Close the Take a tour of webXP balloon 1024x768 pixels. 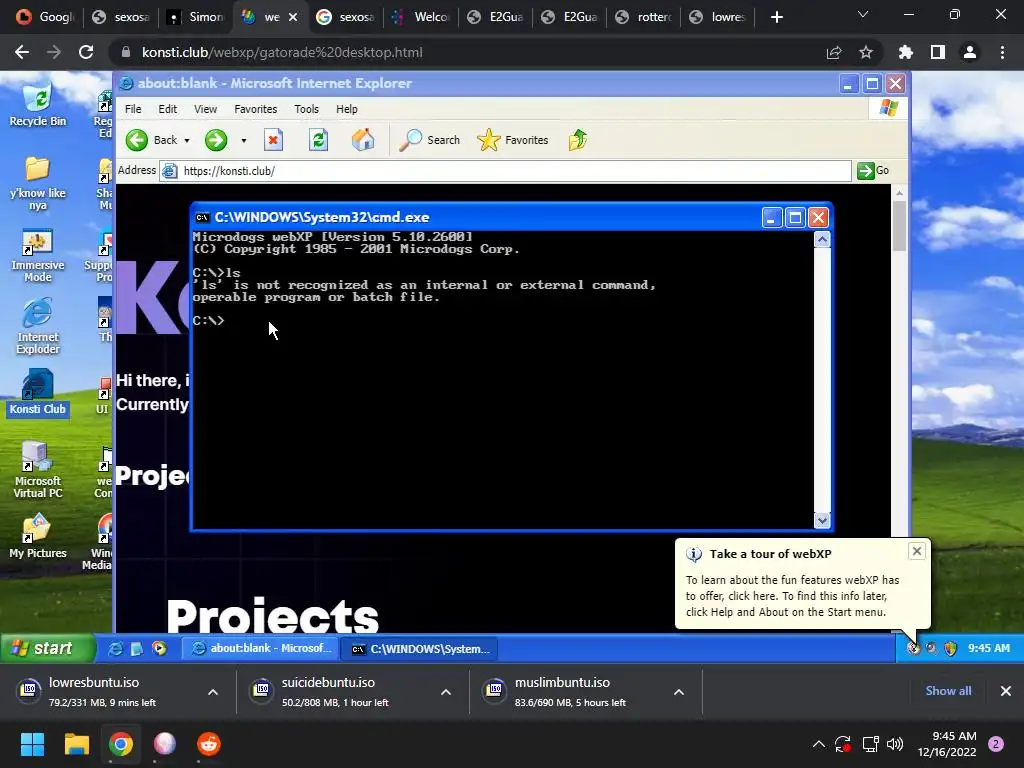click(917, 551)
